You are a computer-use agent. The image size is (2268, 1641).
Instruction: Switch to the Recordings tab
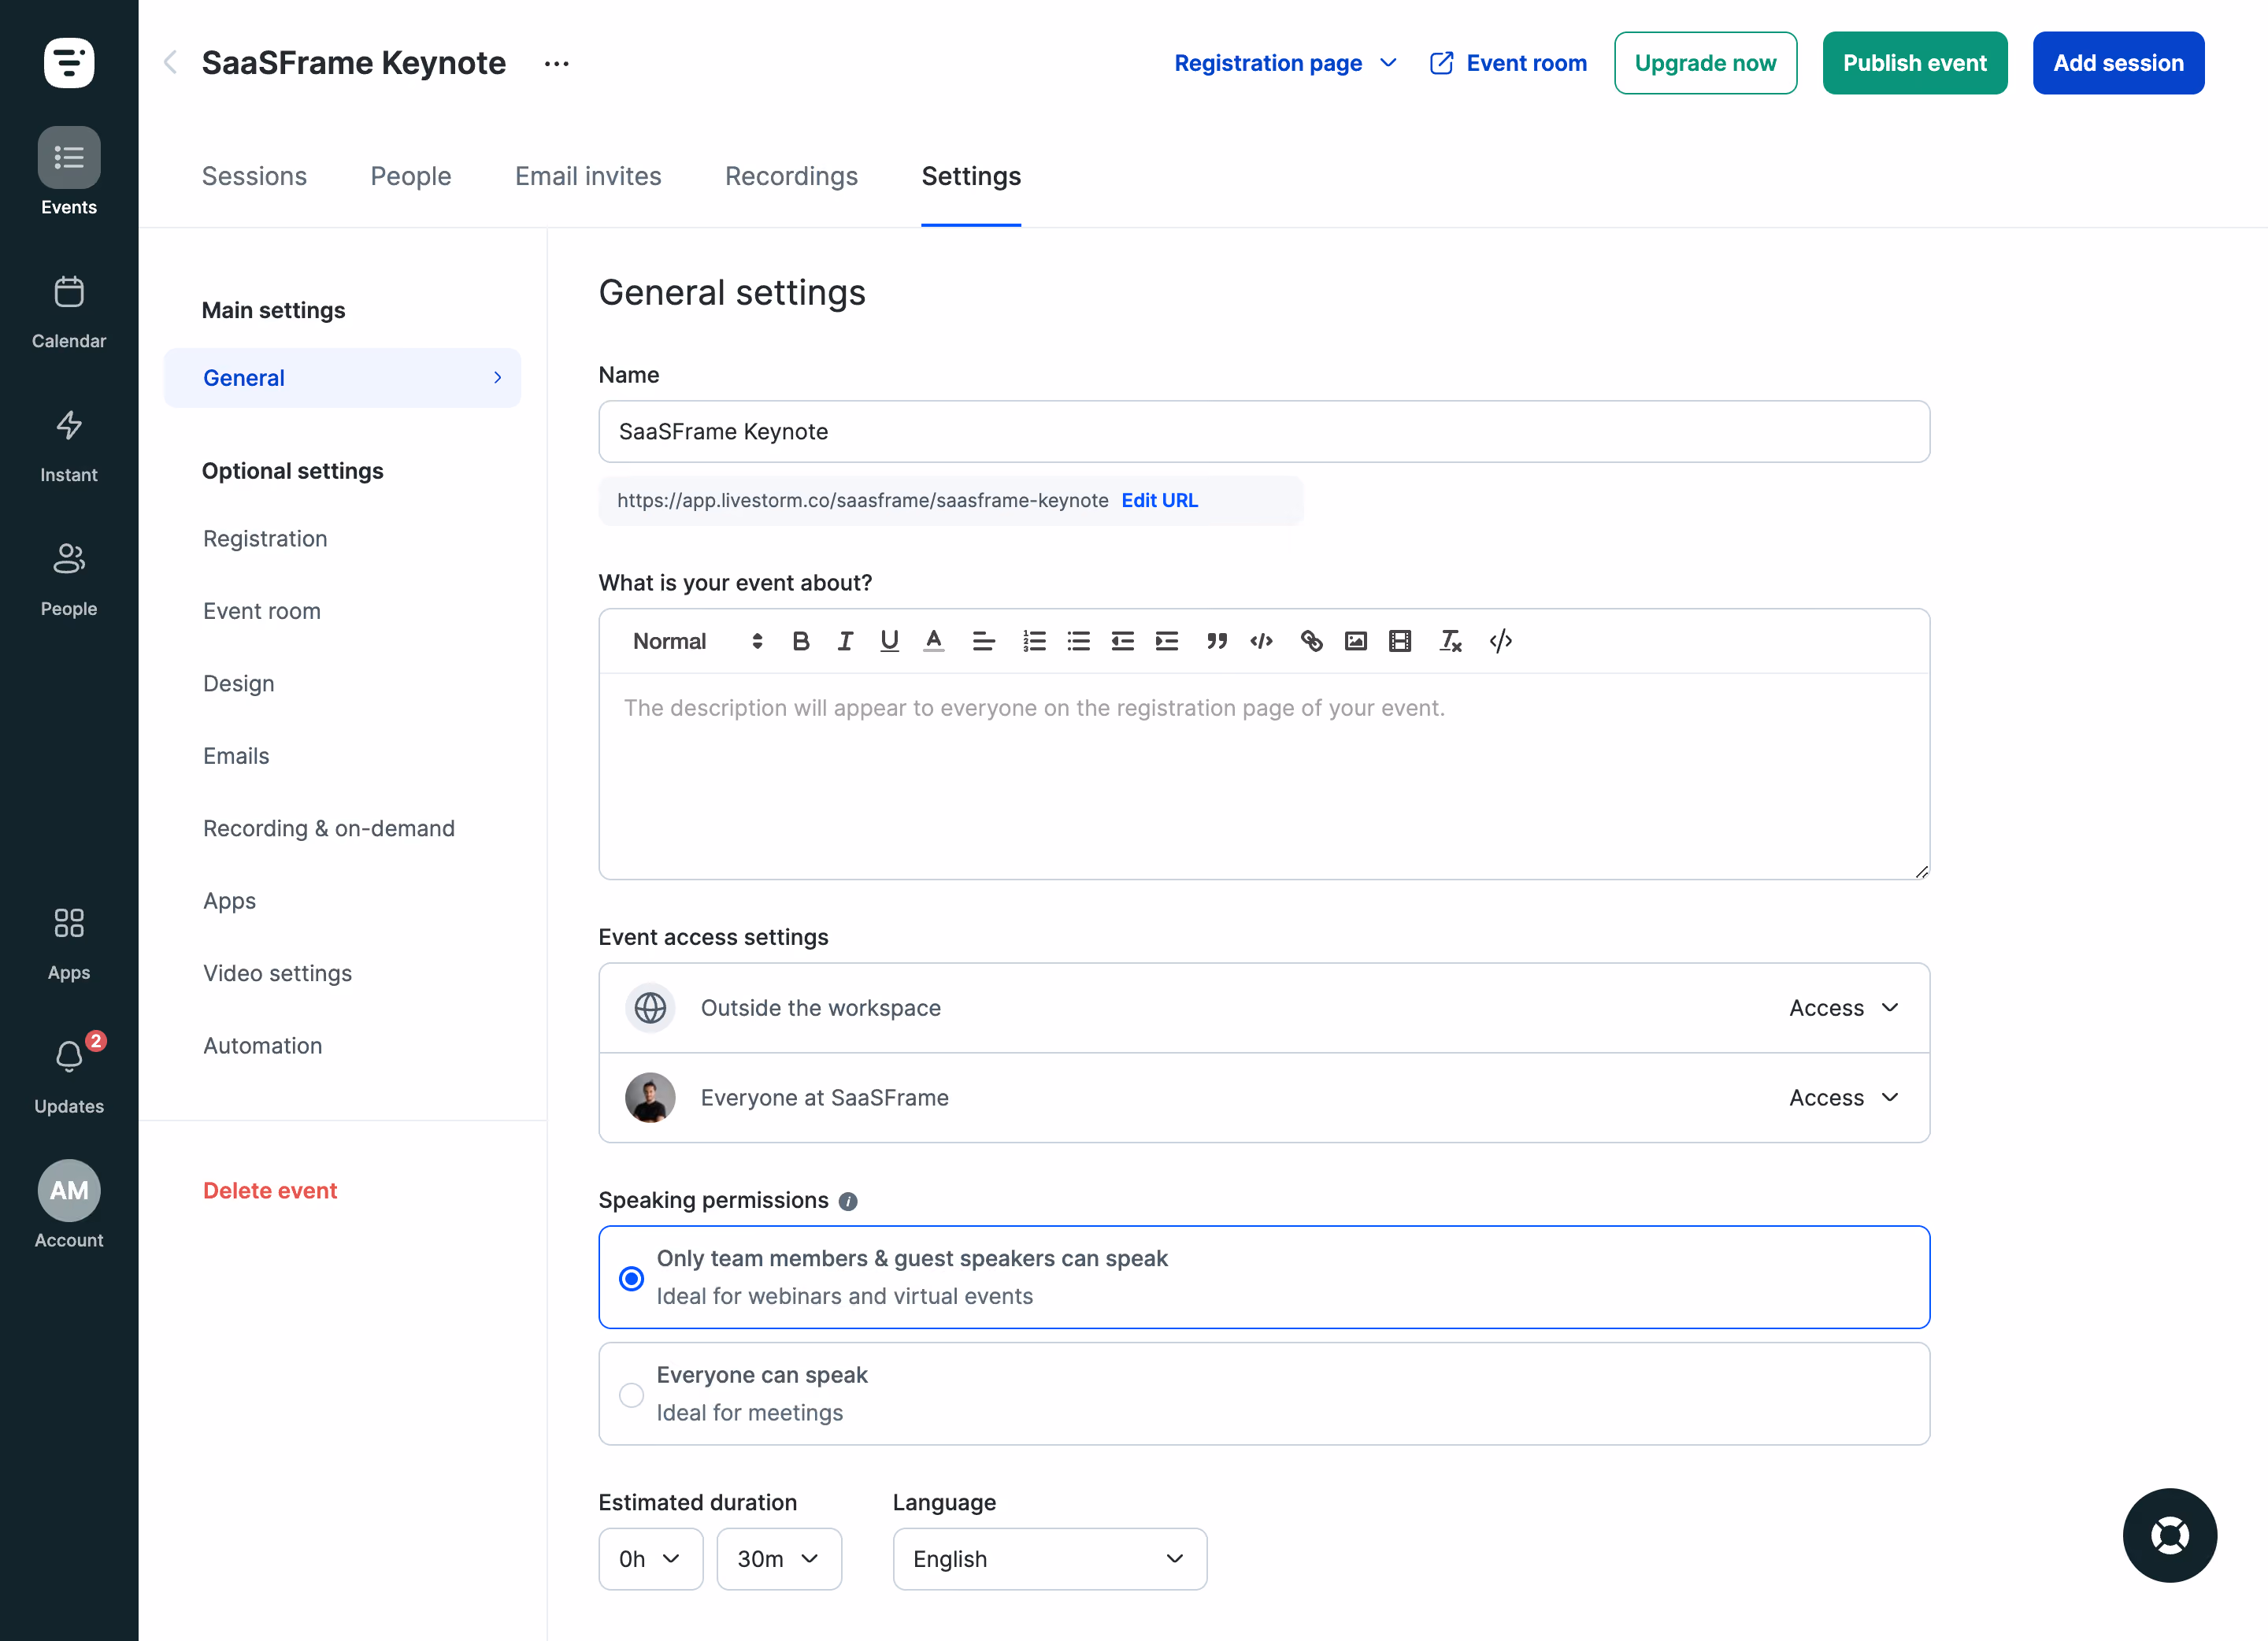(x=791, y=176)
